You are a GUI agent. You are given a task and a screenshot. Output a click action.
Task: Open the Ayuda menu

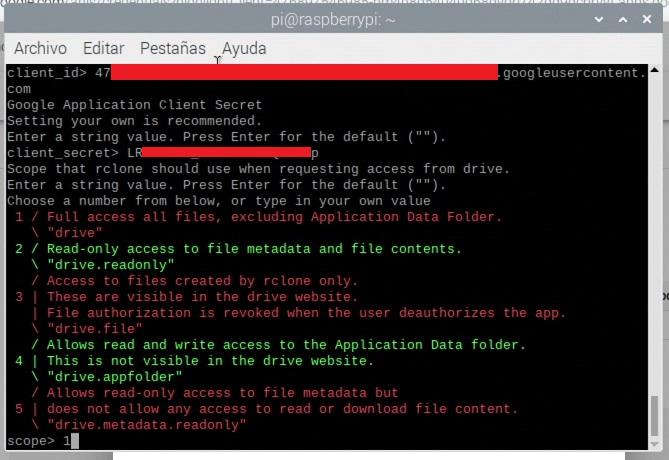pos(244,48)
